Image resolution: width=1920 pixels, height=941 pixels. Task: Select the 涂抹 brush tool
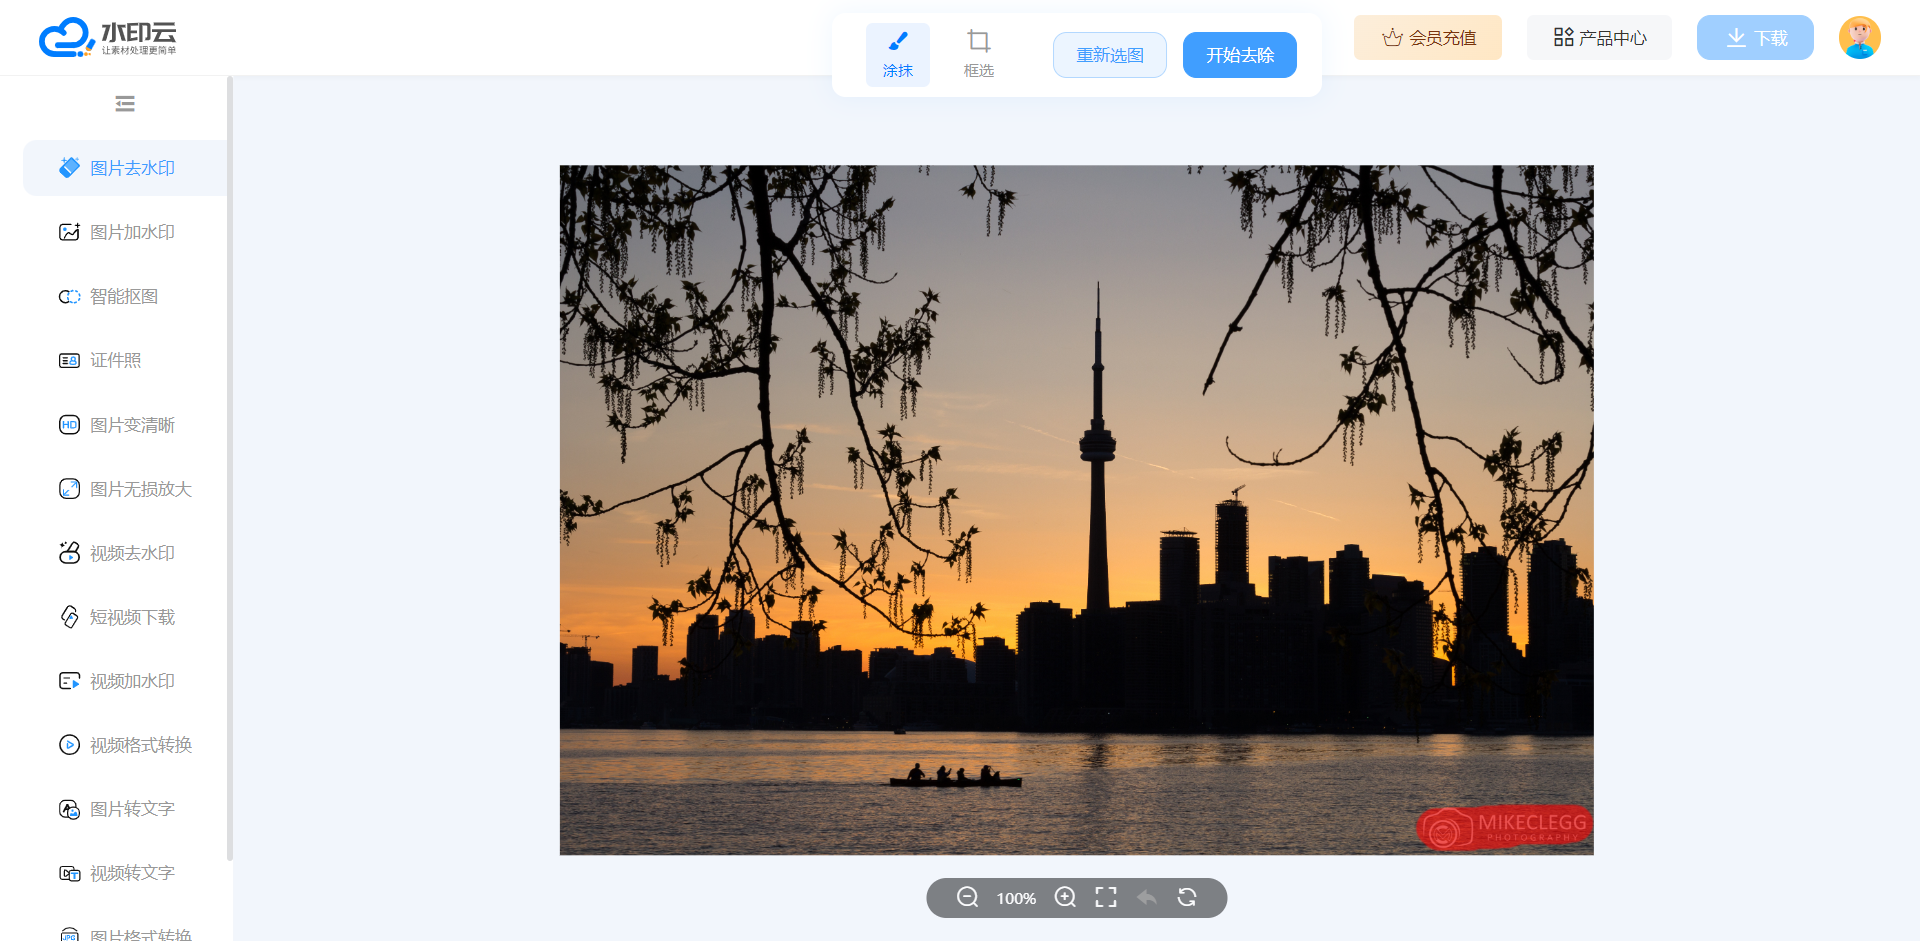point(897,54)
